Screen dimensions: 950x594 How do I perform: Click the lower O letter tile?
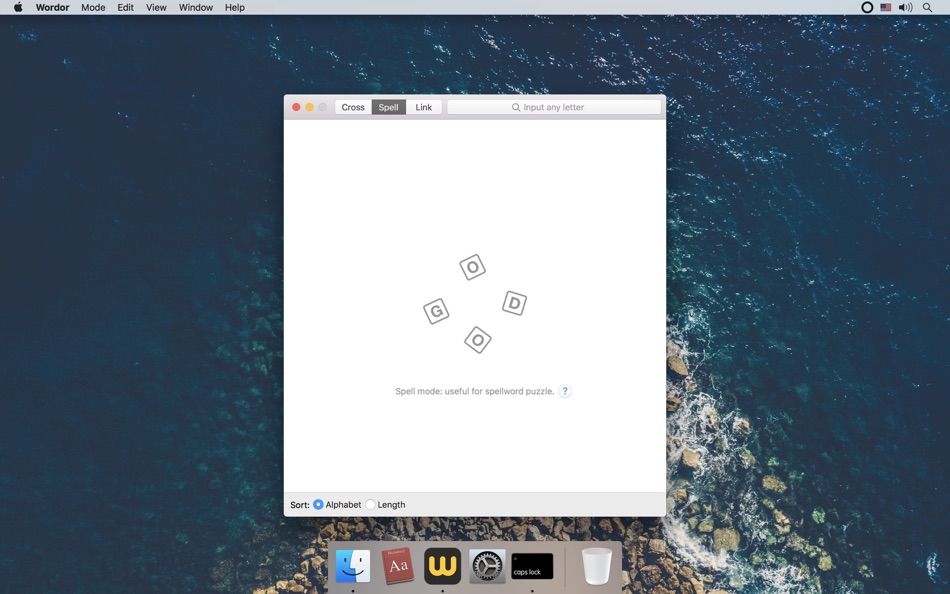point(477,339)
